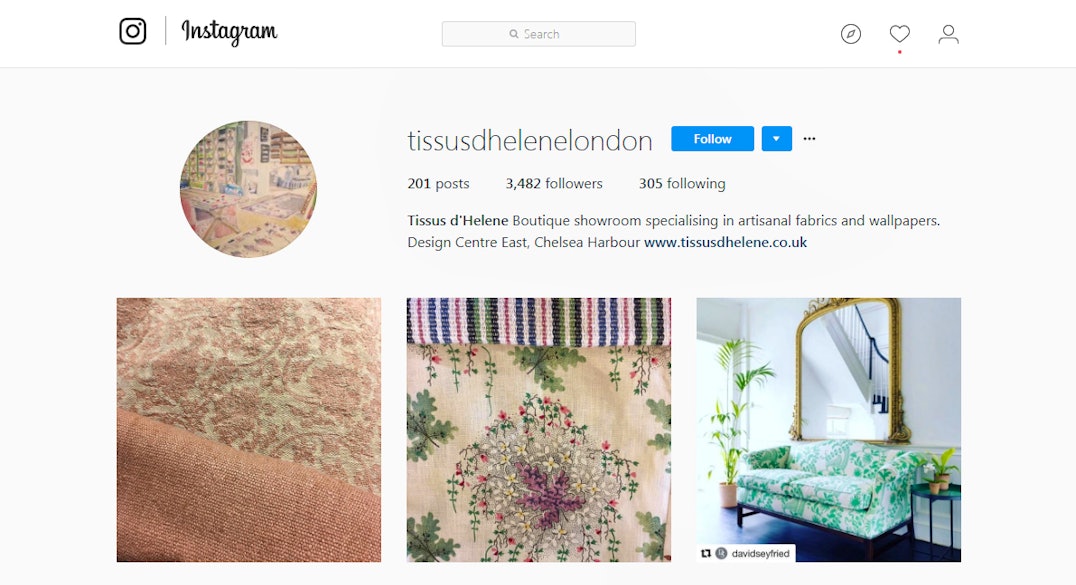View the 305 following list
The image size is (1076, 585).
point(682,183)
